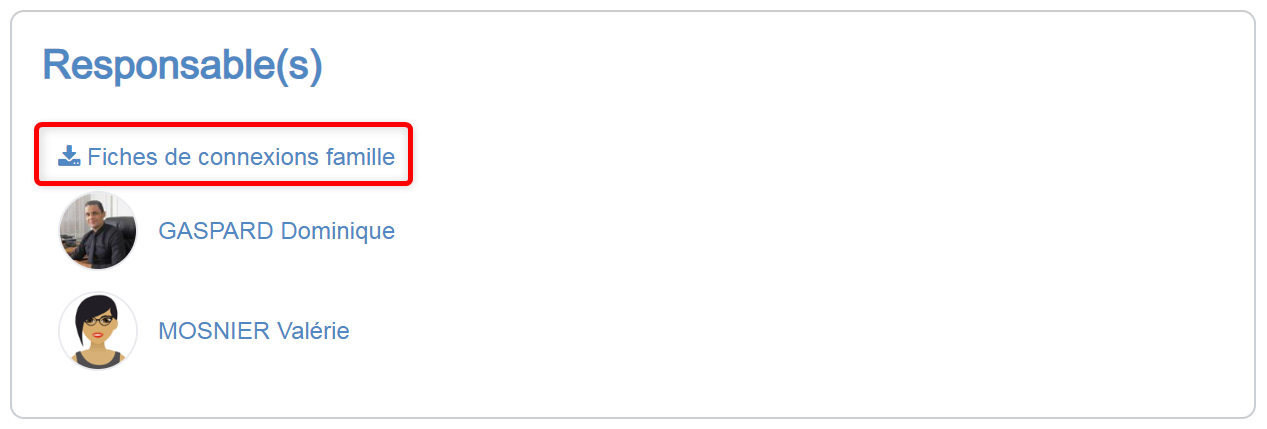This screenshot has height=429, width=1267.
Task: Click the round picture next to MOSNIER
Action: (98, 331)
